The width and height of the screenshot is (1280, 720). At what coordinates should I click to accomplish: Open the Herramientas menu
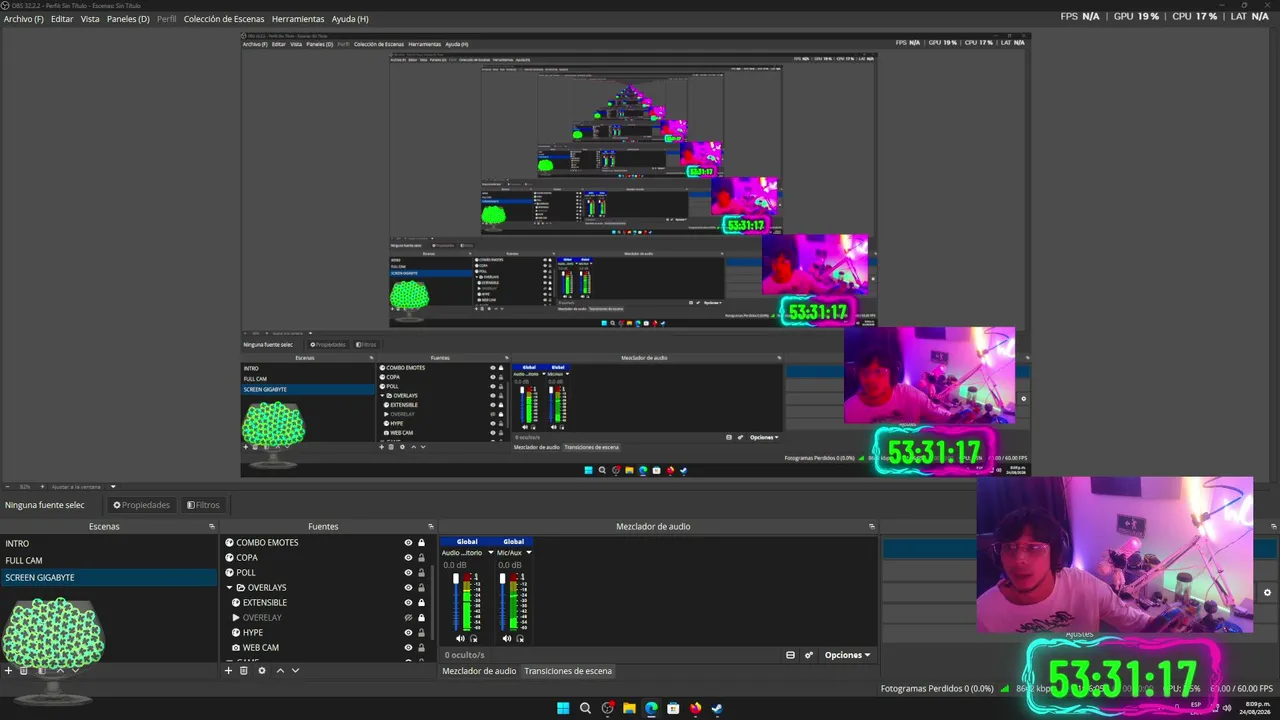click(298, 19)
